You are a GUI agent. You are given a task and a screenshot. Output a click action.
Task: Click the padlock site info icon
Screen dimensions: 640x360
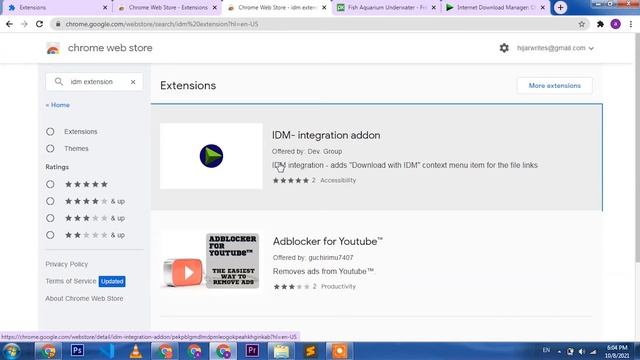point(58,24)
